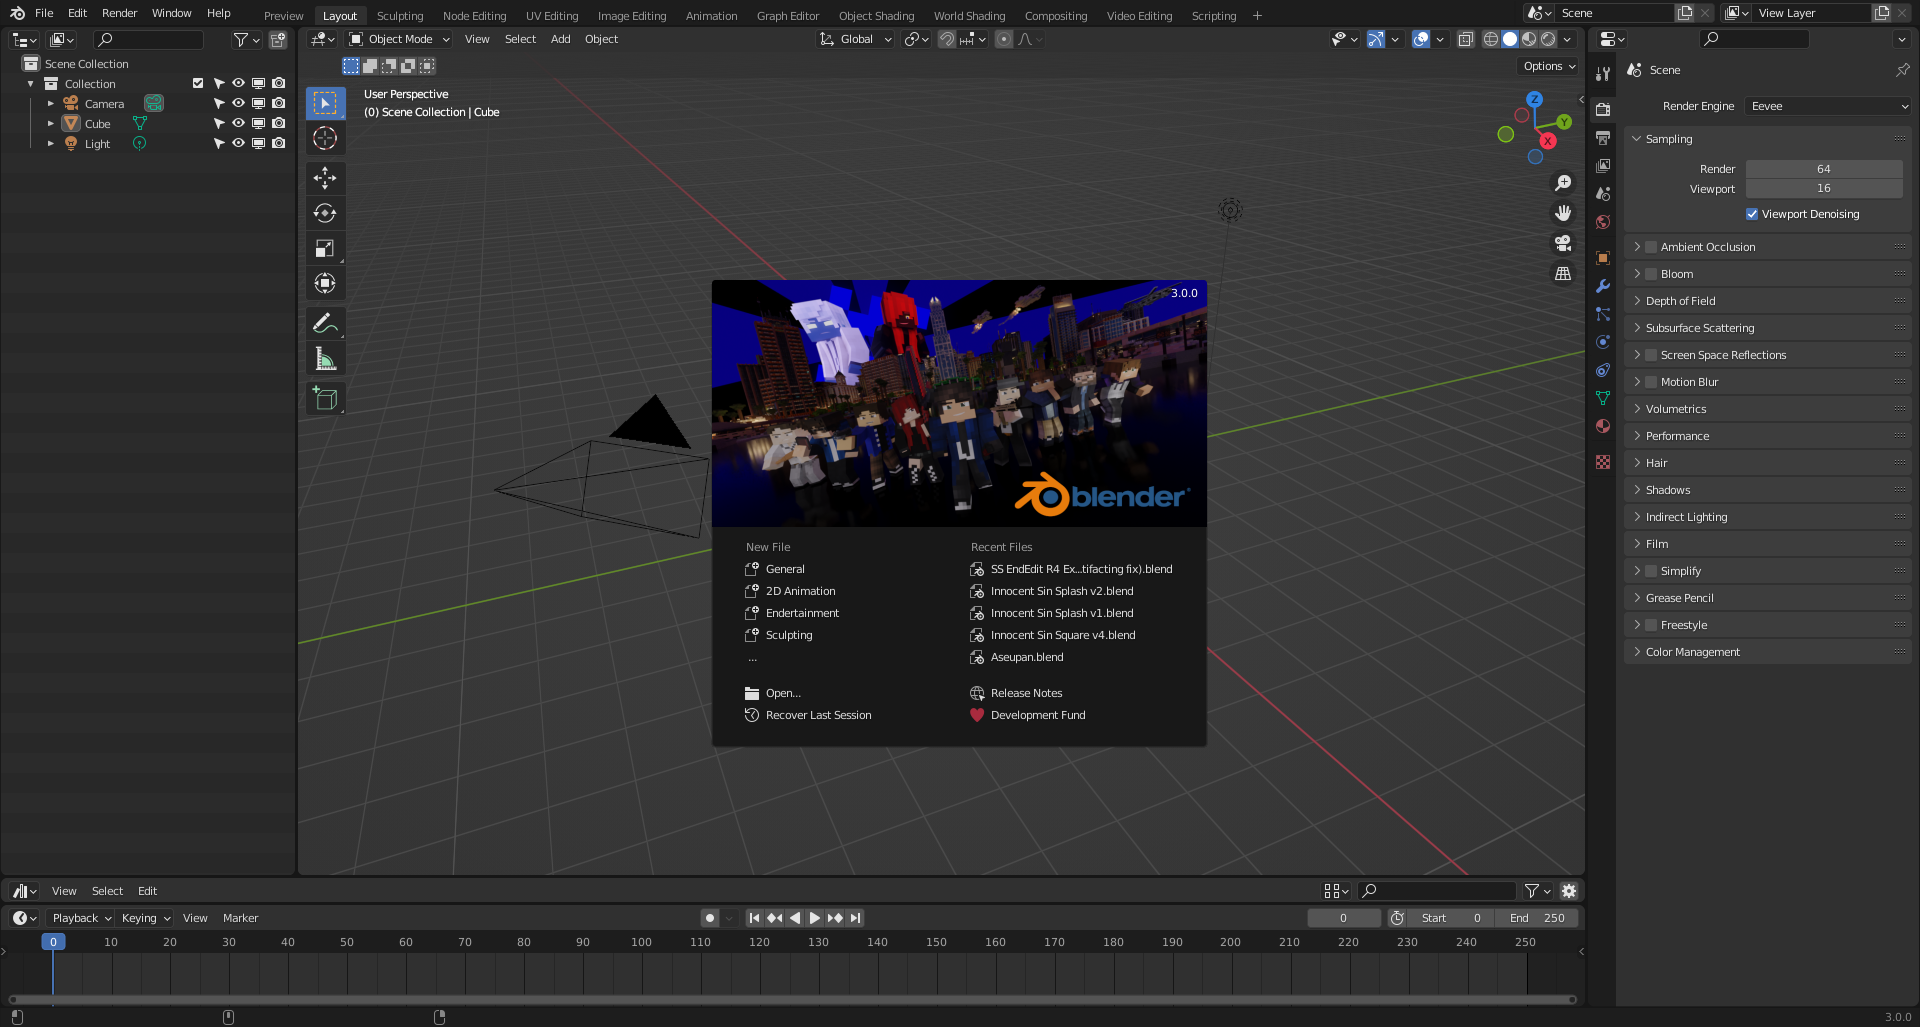
Task: Hide the Cube in the outliner
Action: 238,123
